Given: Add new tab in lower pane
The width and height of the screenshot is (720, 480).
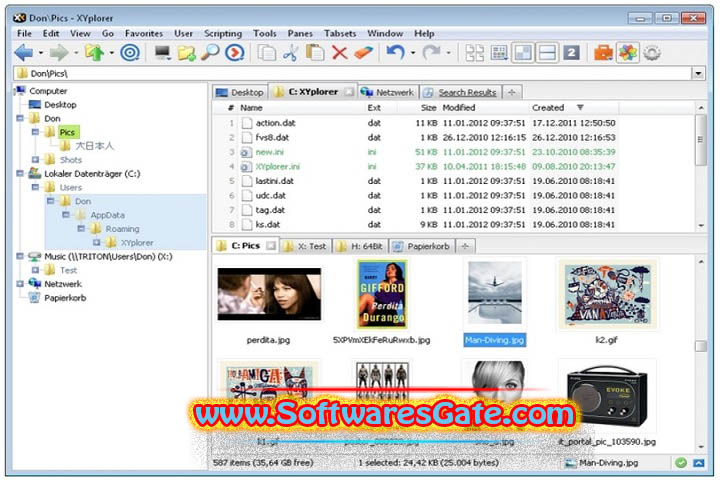Looking at the screenshot, I should (x=465, y=246).
